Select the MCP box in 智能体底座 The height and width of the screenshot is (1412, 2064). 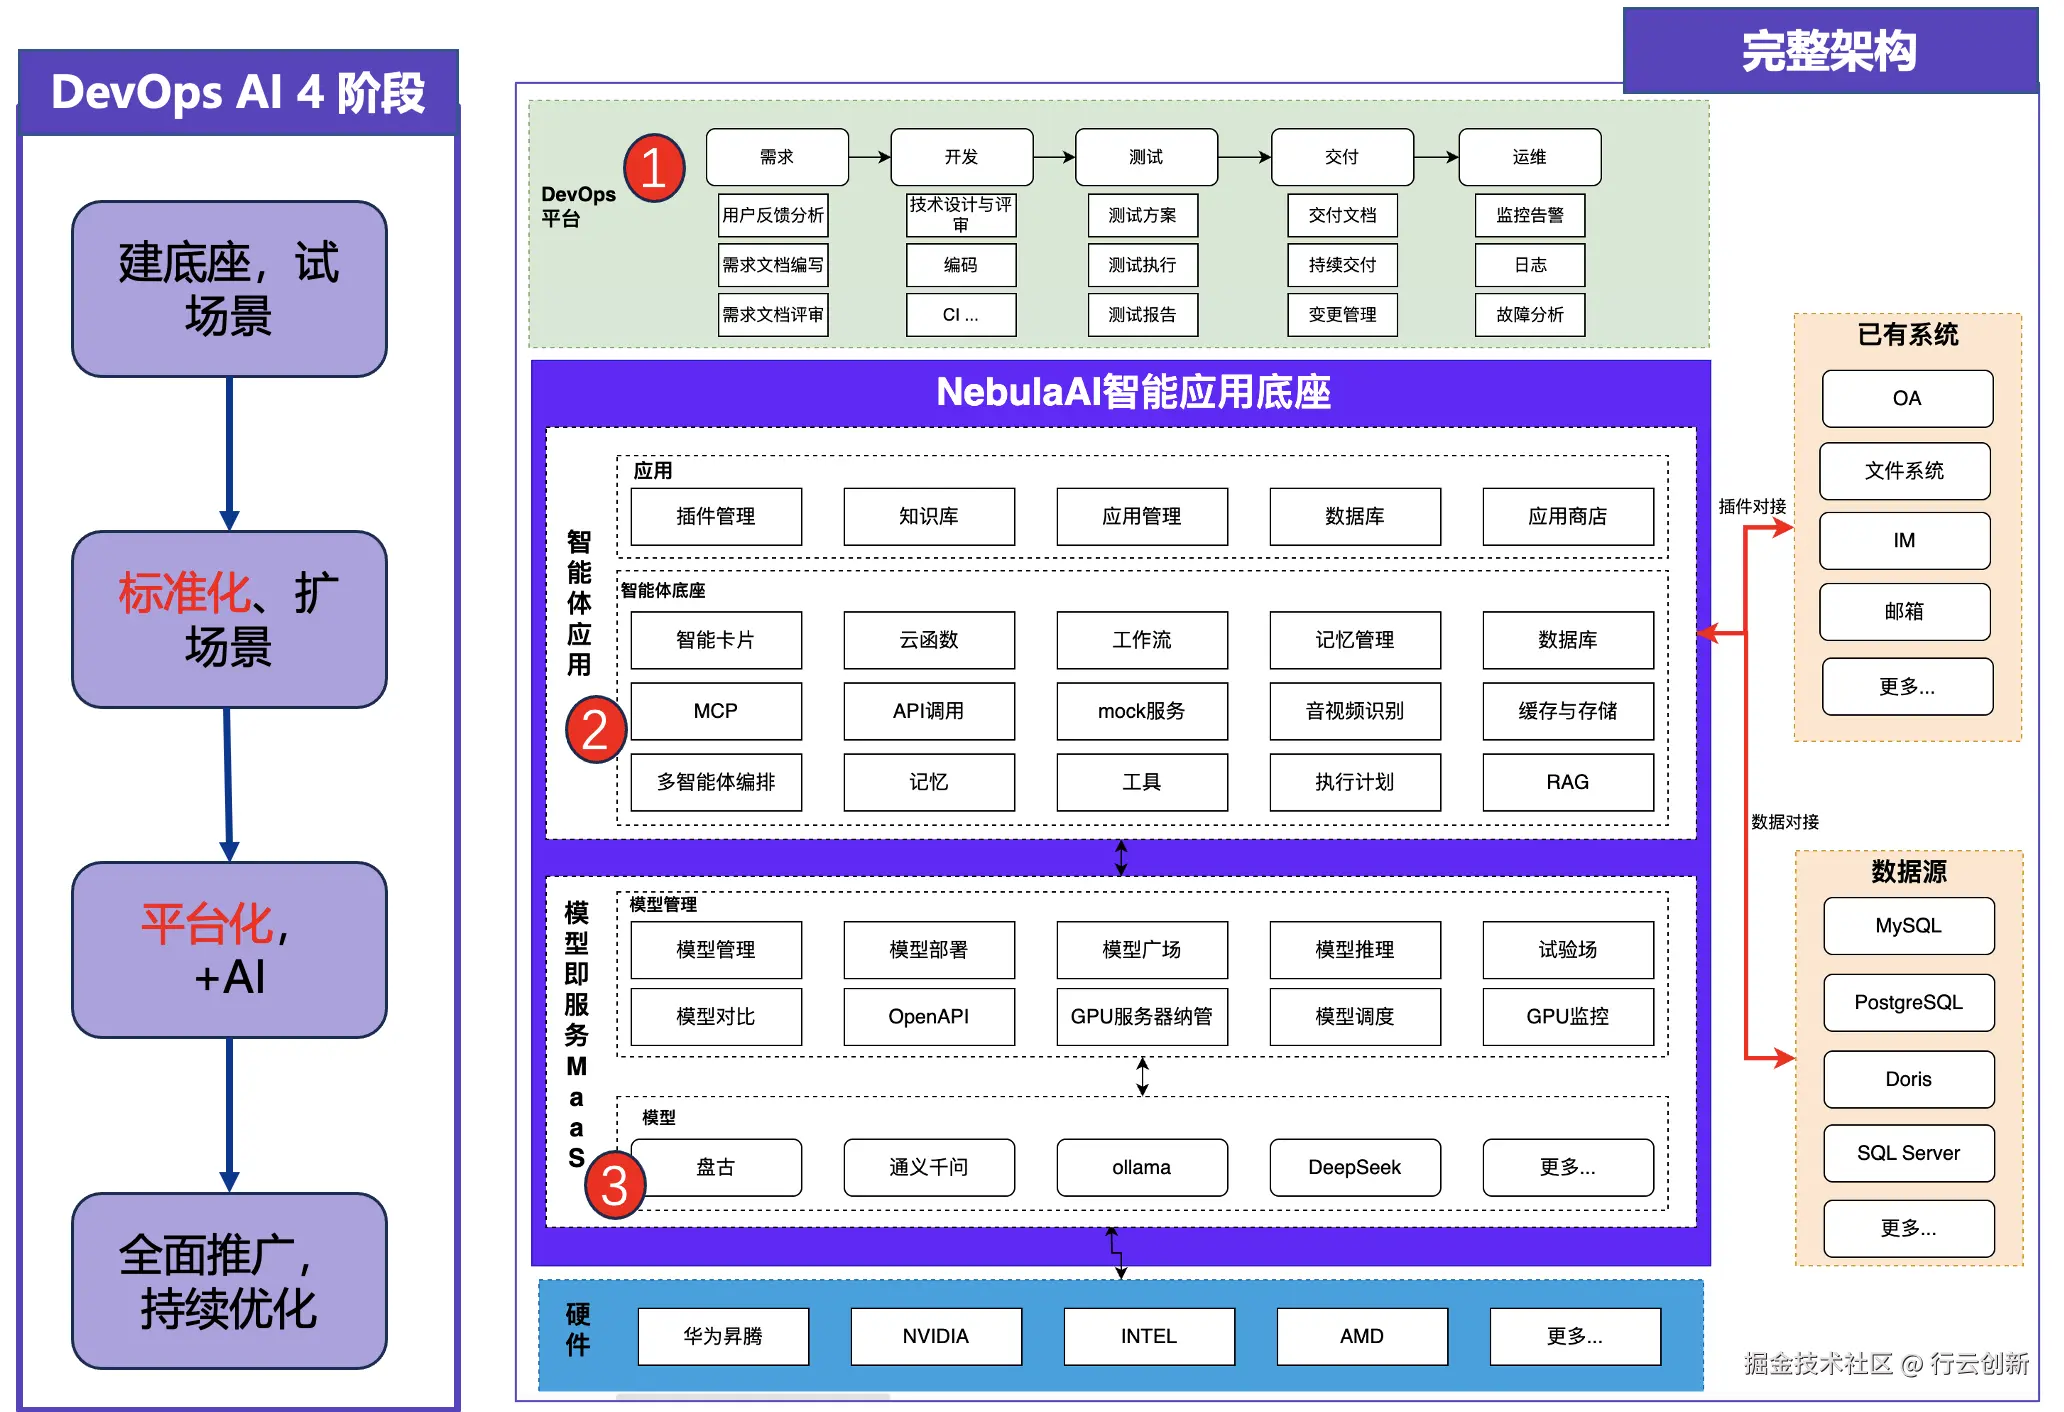click(715, 711)
